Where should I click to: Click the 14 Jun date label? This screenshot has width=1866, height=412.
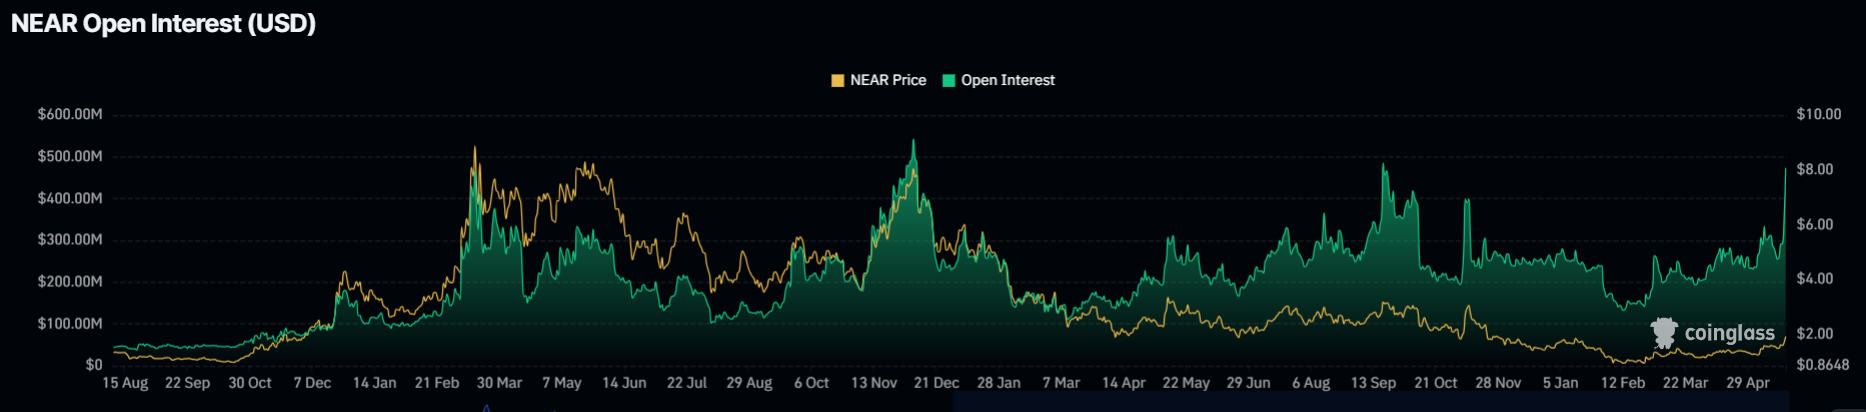pos(624,383)
